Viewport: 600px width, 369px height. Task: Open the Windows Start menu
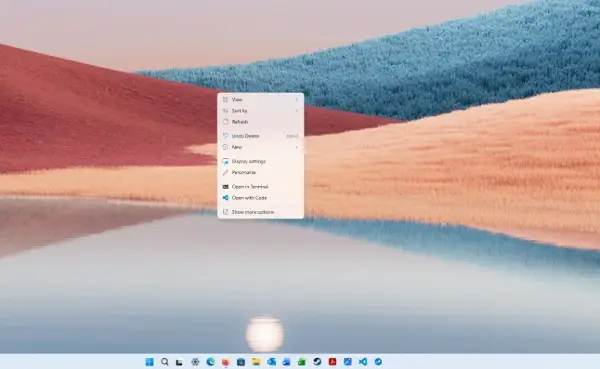point(150,362)
